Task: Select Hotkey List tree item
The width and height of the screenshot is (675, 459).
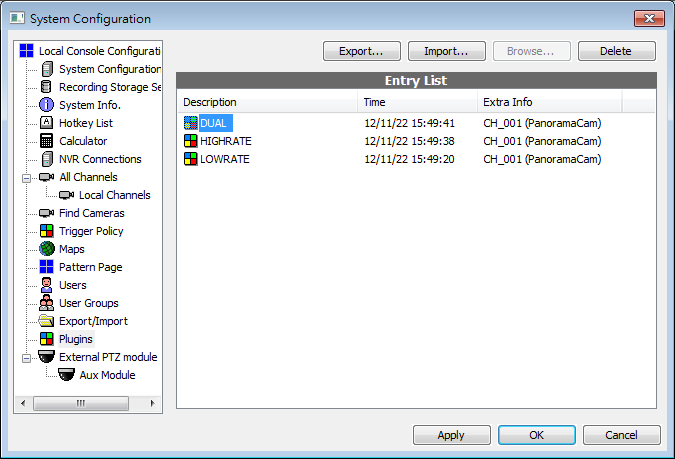Action: [x=86, y=123]
